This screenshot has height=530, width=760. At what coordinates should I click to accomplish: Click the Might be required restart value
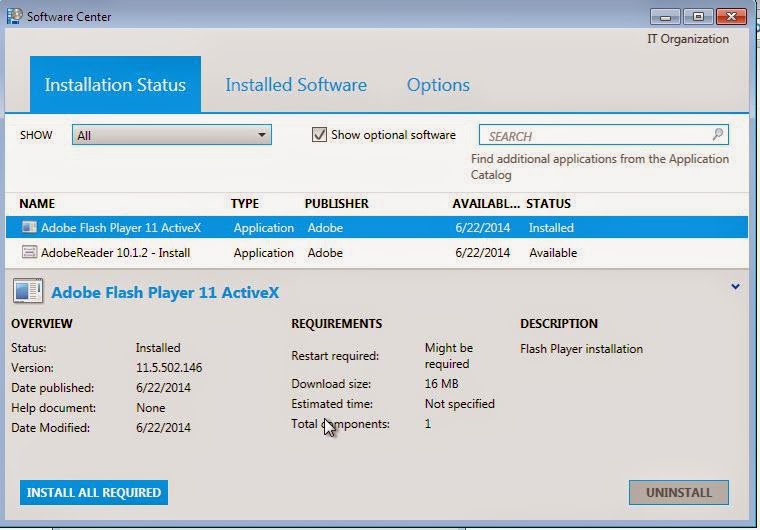tap(449, 355)
